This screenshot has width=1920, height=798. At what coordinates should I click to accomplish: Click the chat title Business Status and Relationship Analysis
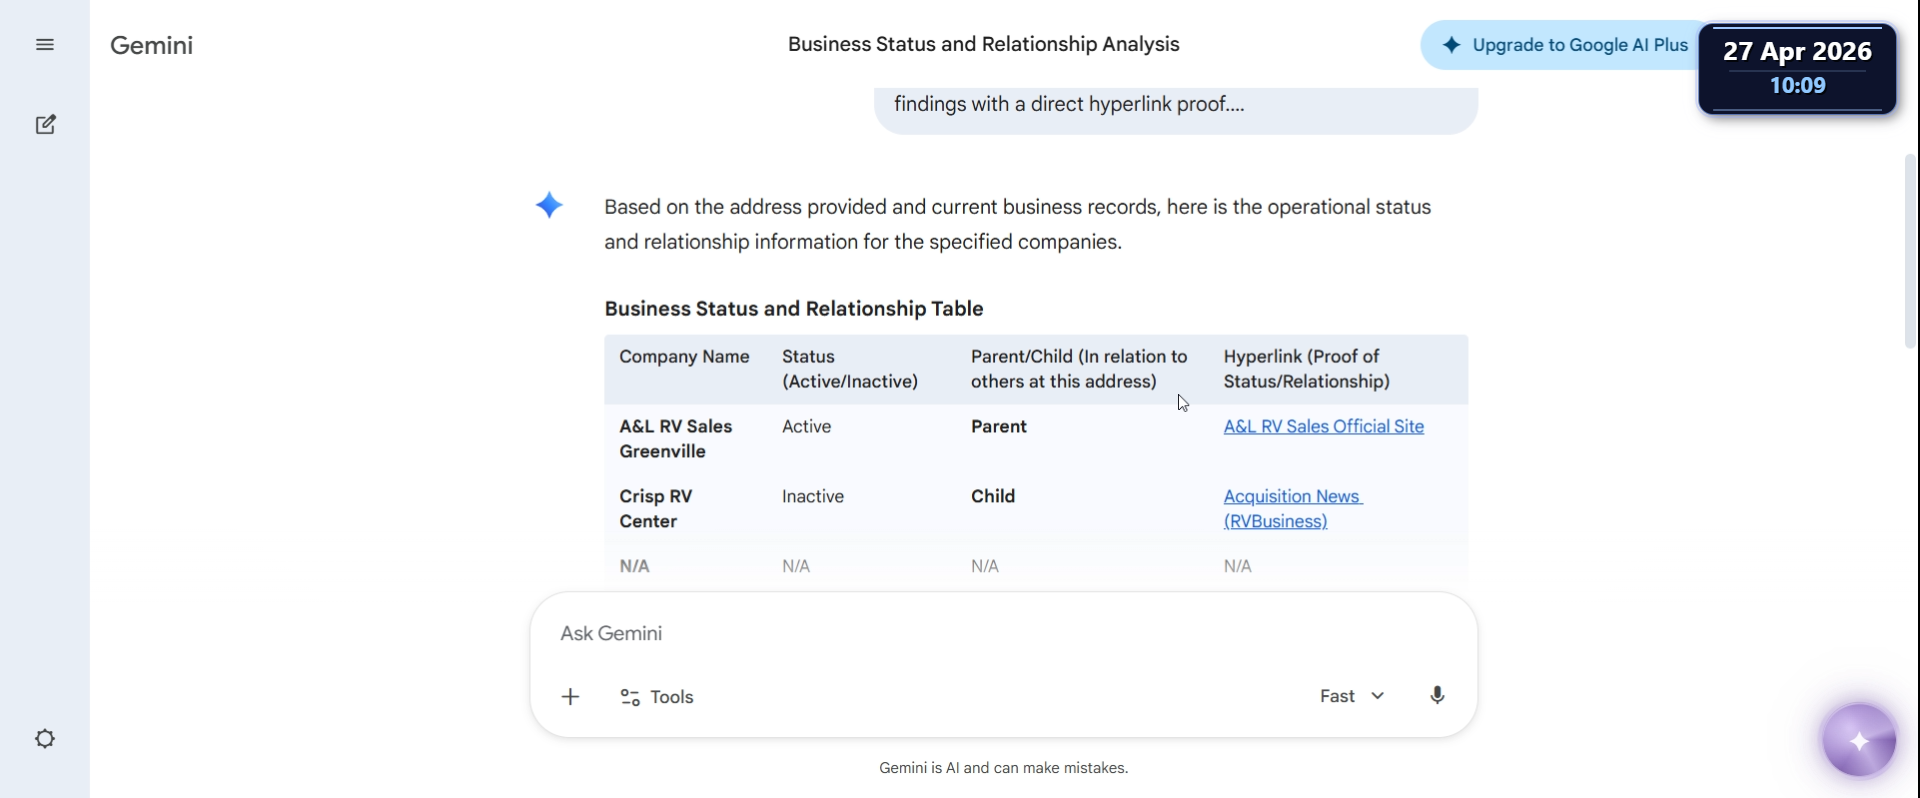tap(984, 44)
